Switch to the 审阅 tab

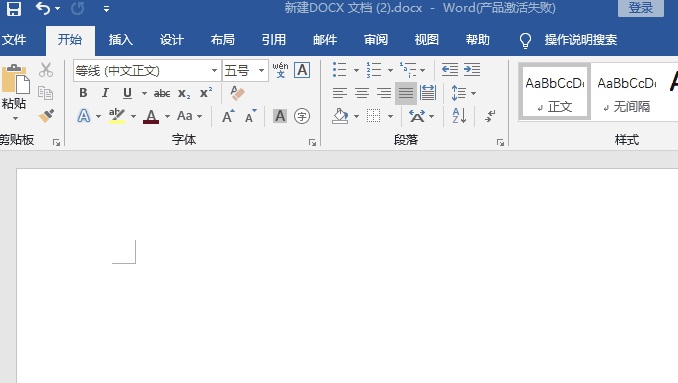click(376, 40)
